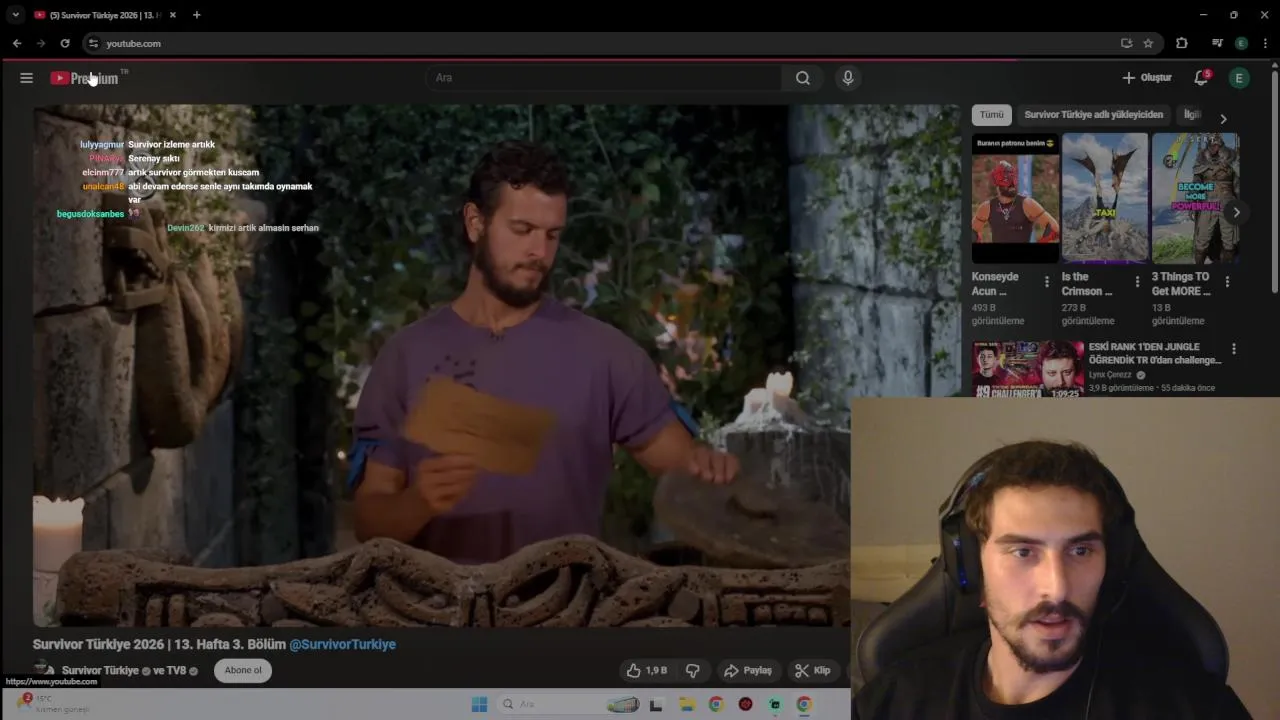Open Chrome three-dot menu
The height and width of the screenshot is (720, 1280).
point(1266,43)
